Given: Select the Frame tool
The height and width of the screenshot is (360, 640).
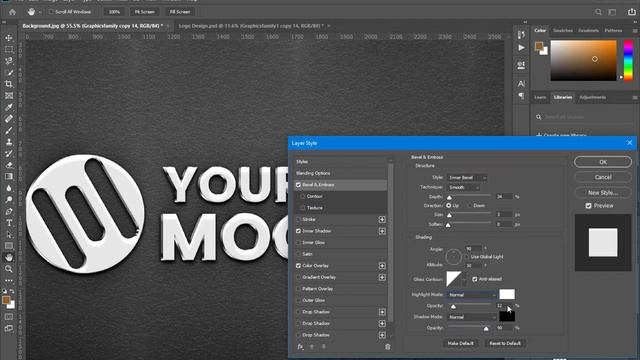Looking at the screenshot, I should click(9, 96).
